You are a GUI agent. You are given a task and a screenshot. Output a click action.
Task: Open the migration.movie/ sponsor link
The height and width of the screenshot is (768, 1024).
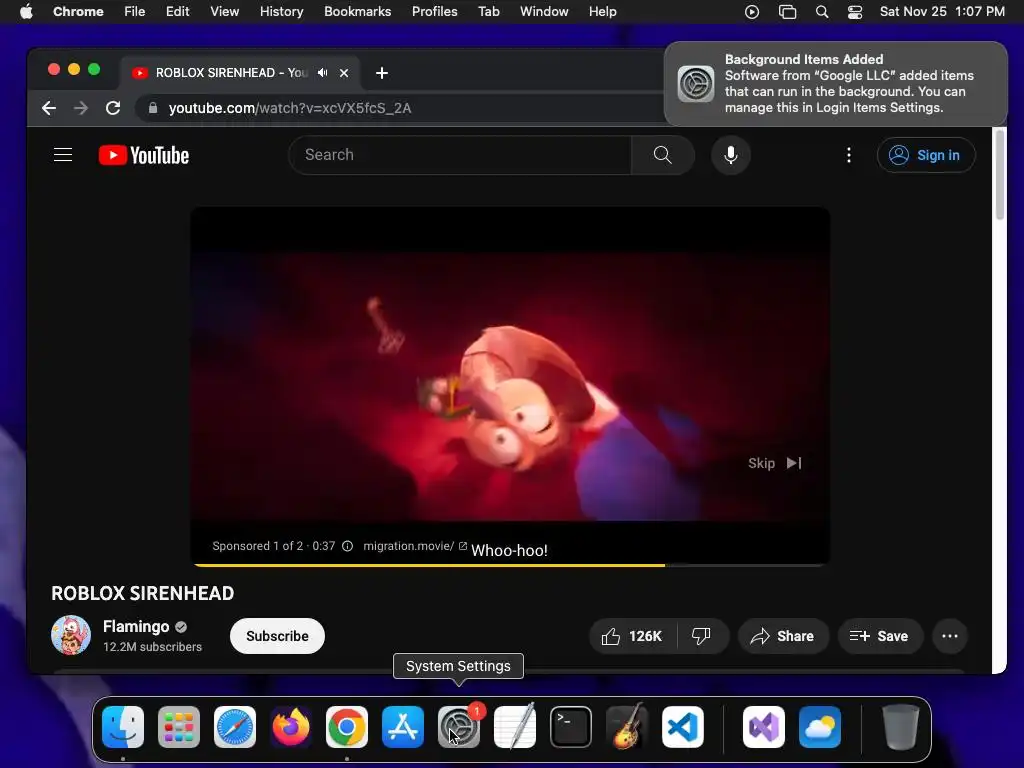click(415, 546)
